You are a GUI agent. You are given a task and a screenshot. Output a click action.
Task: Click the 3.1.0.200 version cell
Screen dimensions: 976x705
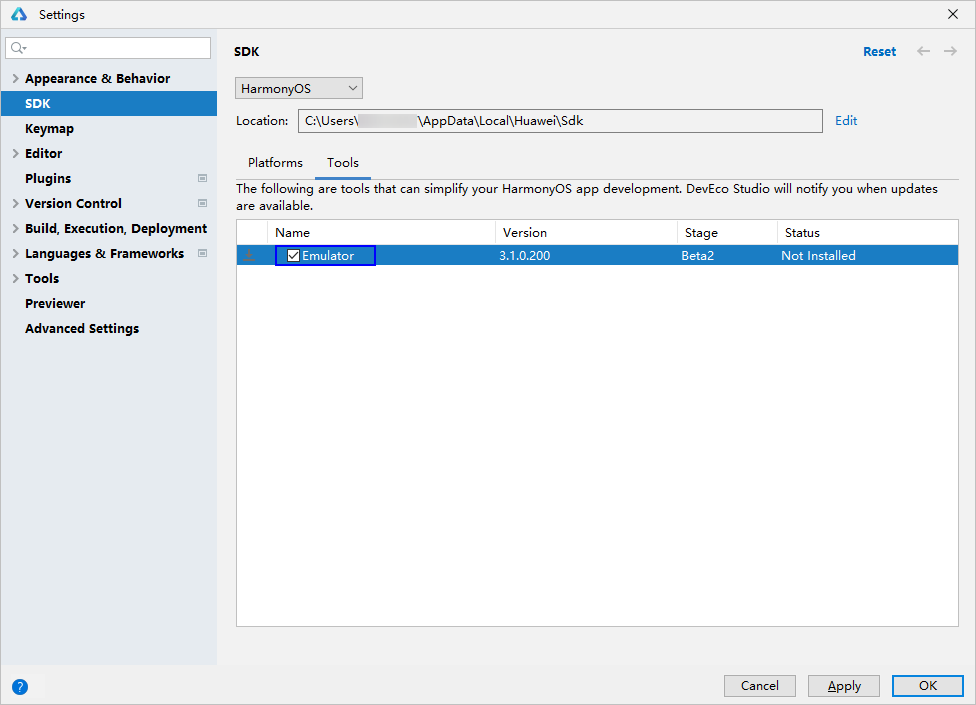pyautogui.click(x=525, y=256)
